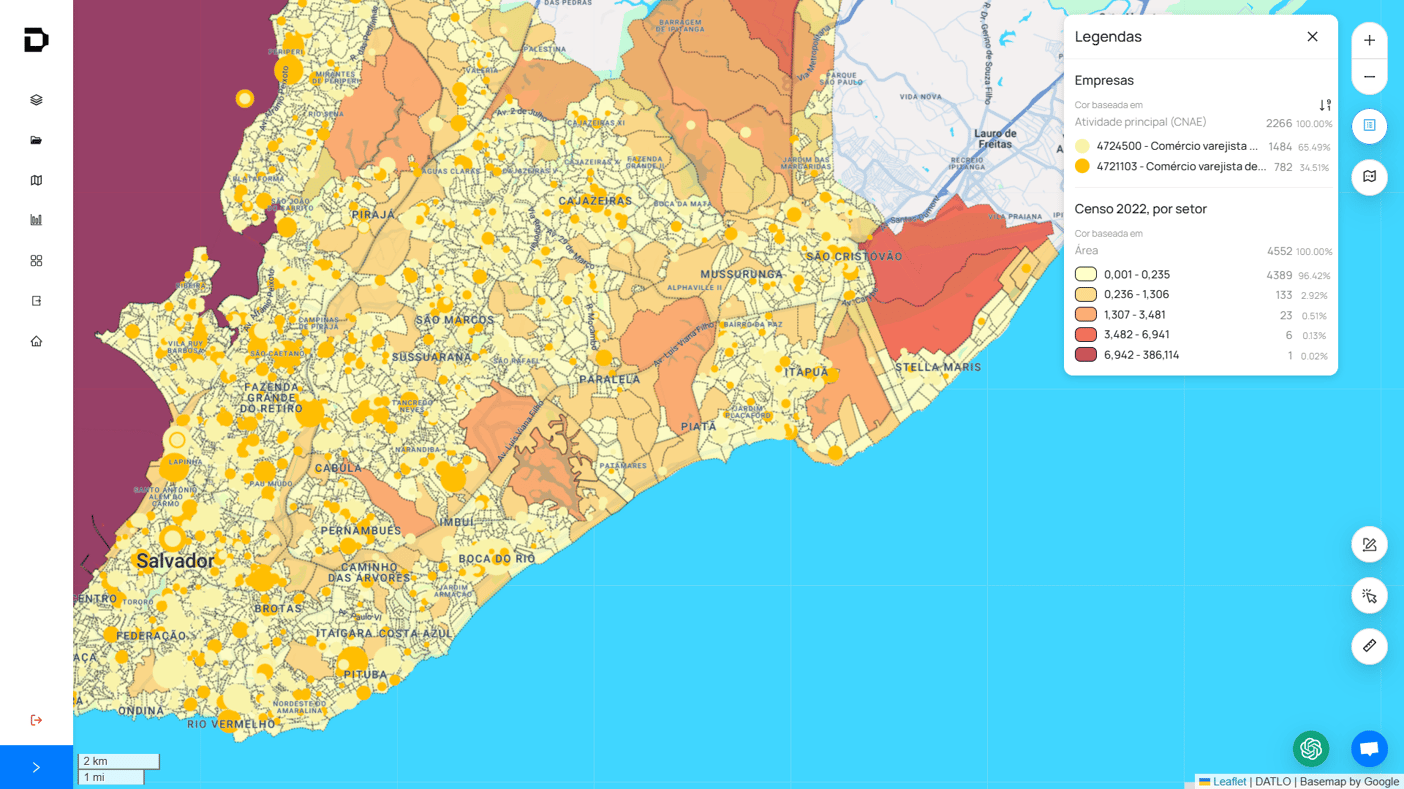The image size is (1404, 789).
Task: Toggle the 0,001 - 0,235 census legend entry
Action: (1086, 274)
